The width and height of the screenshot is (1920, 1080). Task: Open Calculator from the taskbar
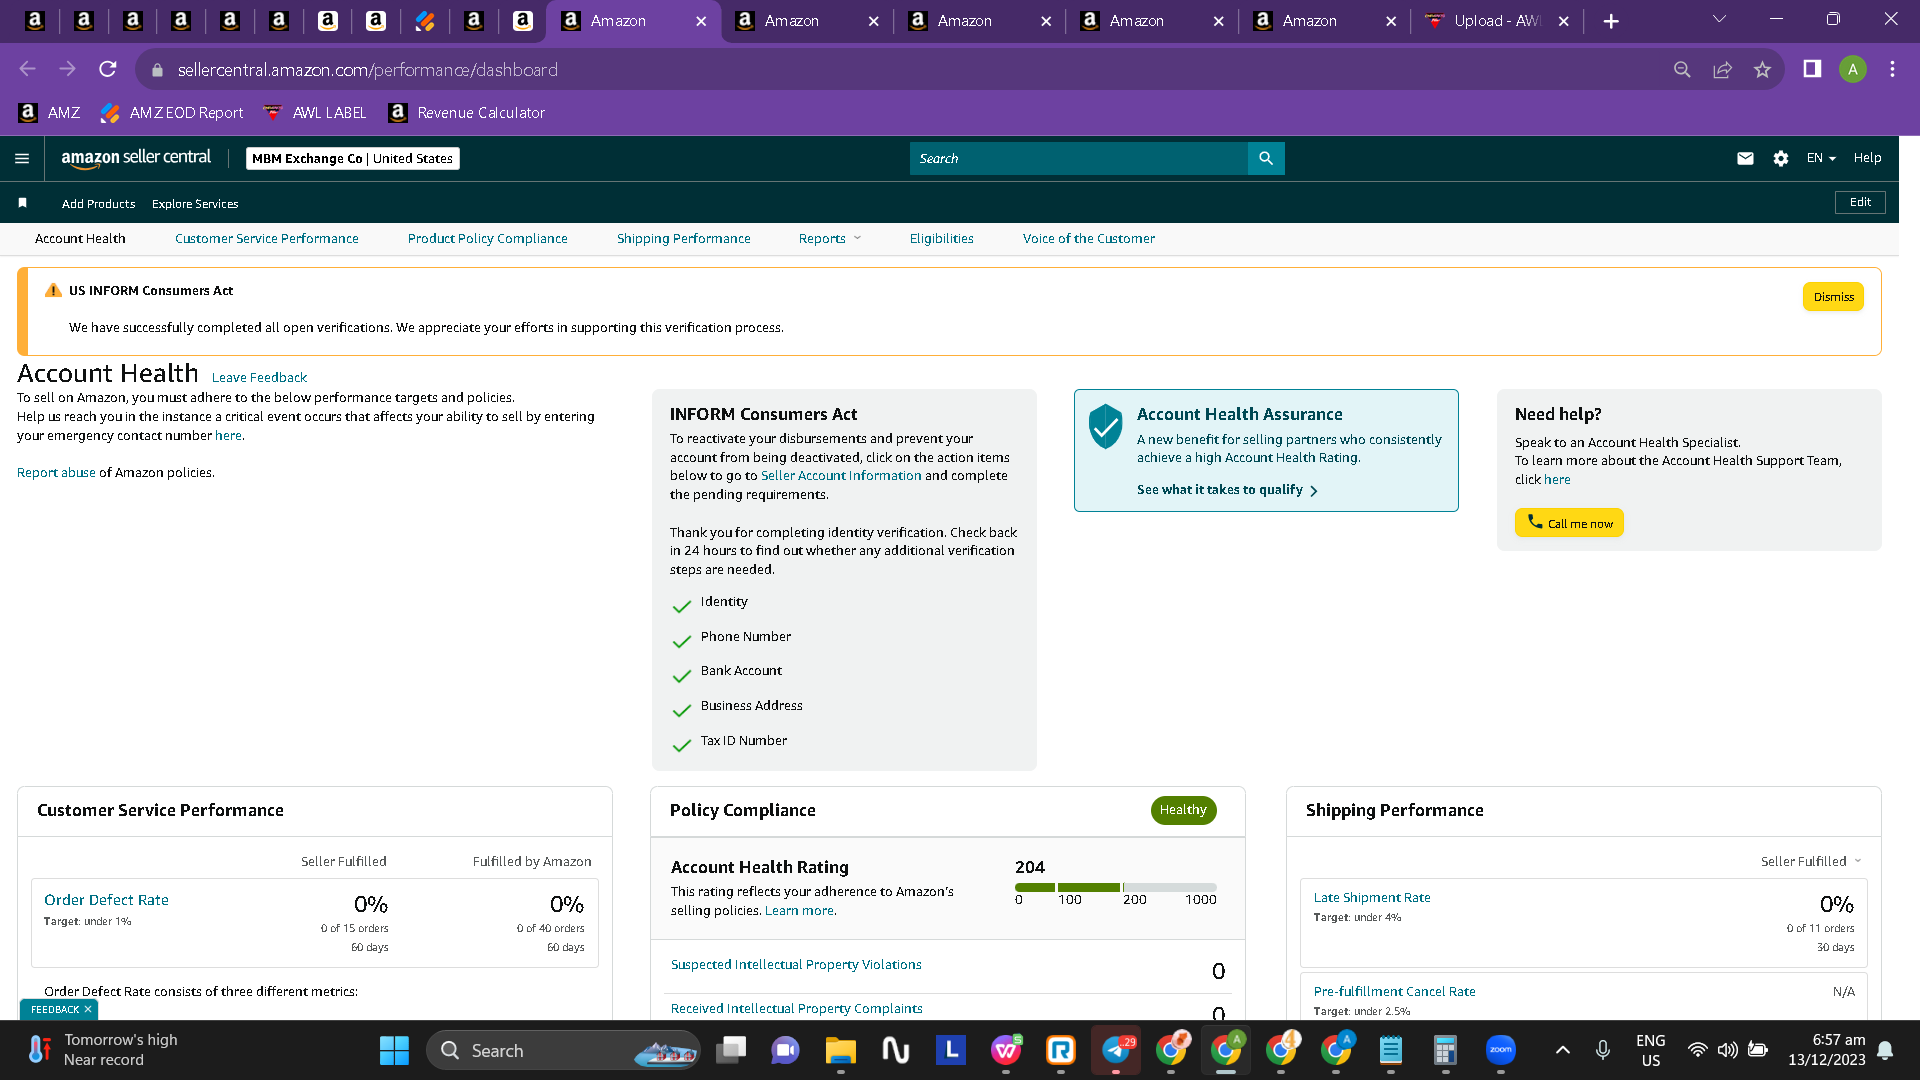(x=1445, y=1050)
